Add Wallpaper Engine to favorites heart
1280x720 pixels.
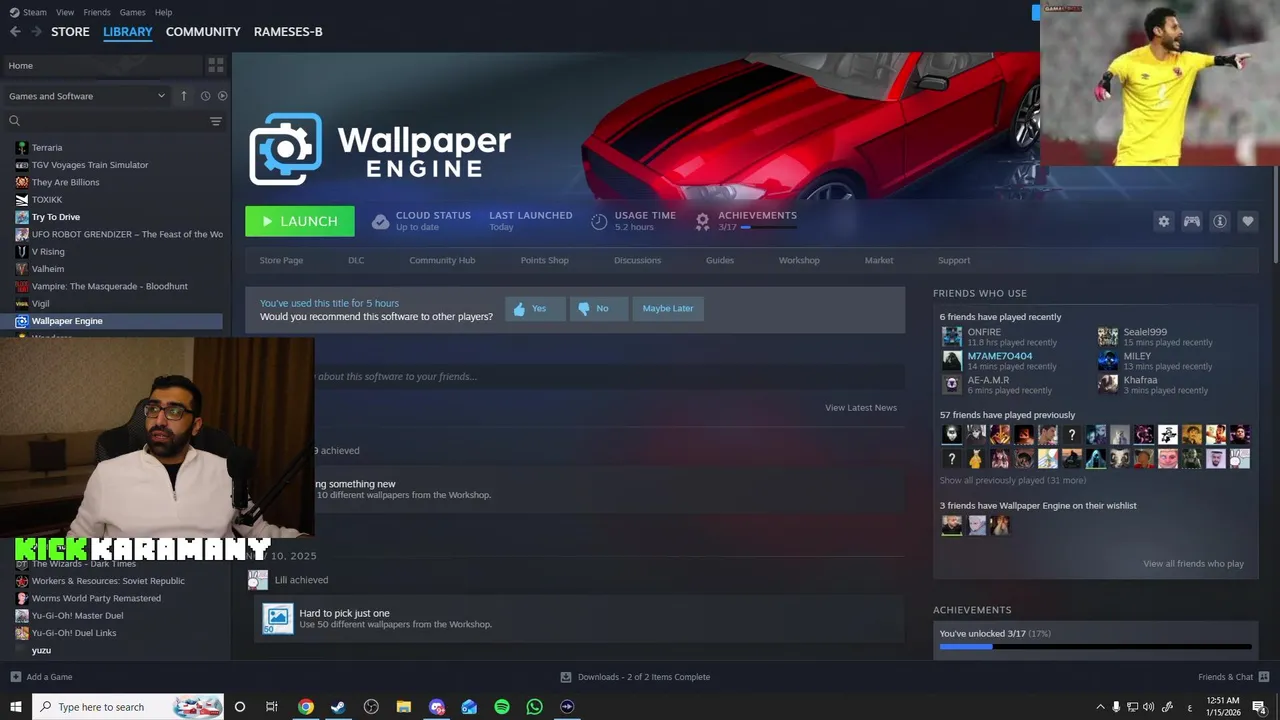1248,221
